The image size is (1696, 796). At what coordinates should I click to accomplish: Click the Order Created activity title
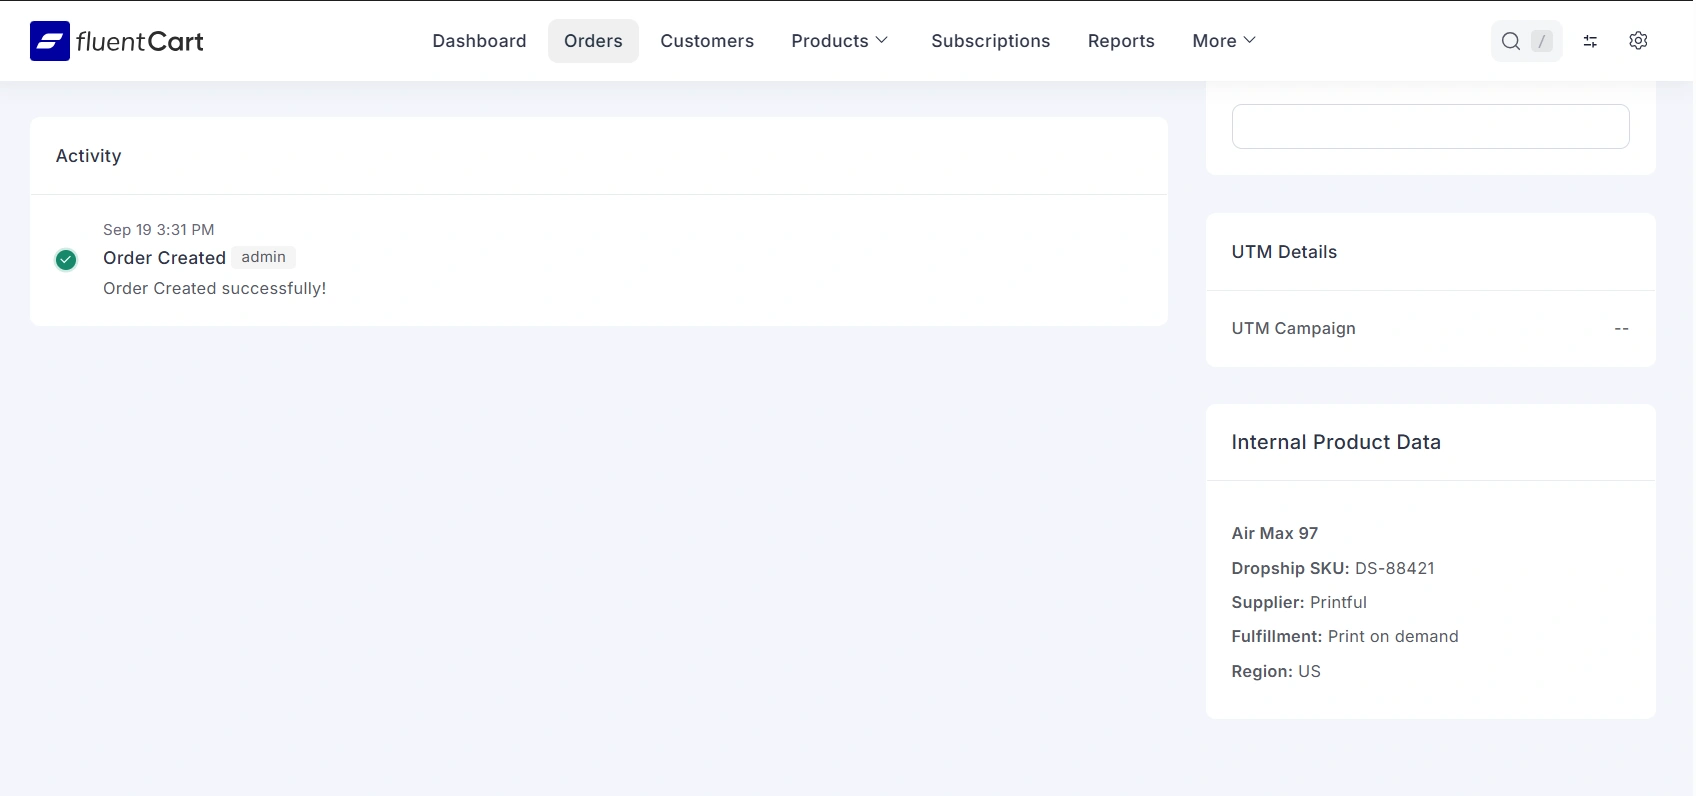coord(165,258)
